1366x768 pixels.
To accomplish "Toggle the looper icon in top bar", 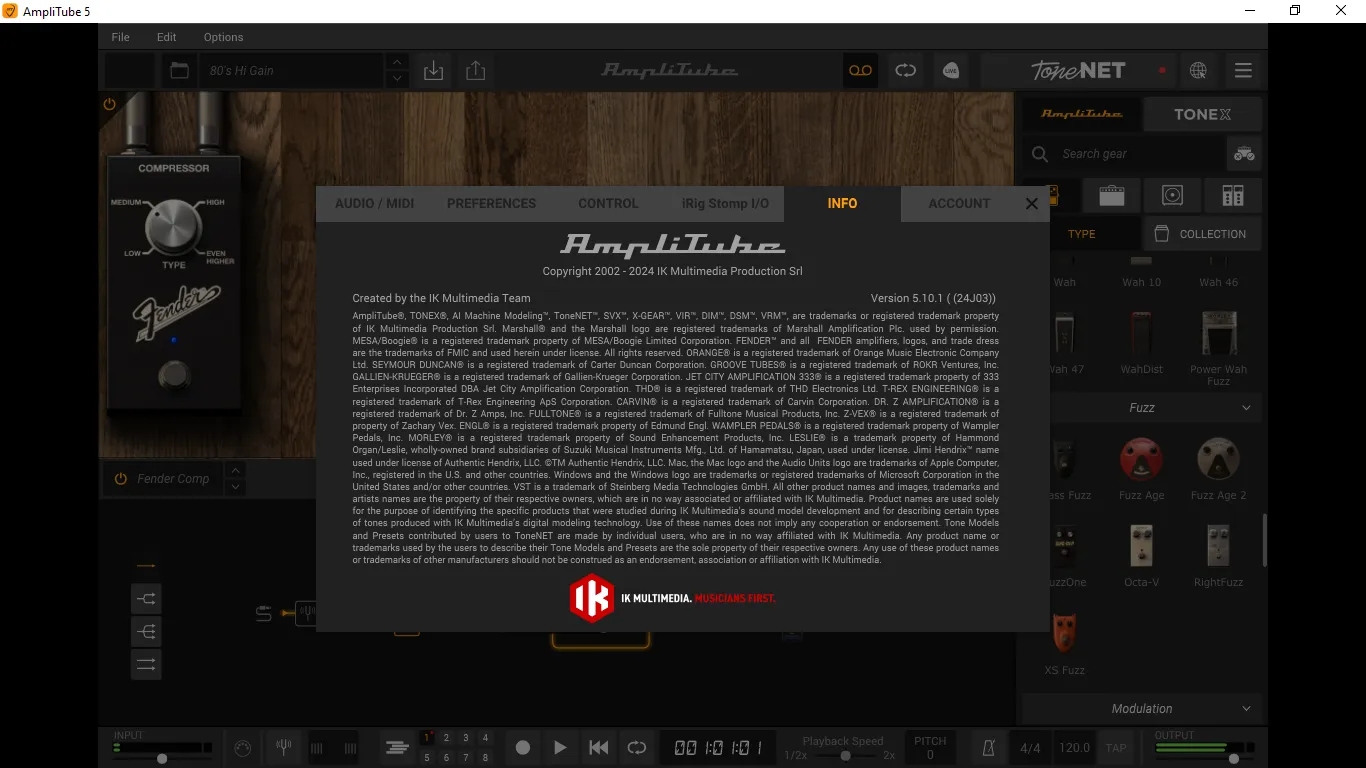I will click(x=905, y=70).
